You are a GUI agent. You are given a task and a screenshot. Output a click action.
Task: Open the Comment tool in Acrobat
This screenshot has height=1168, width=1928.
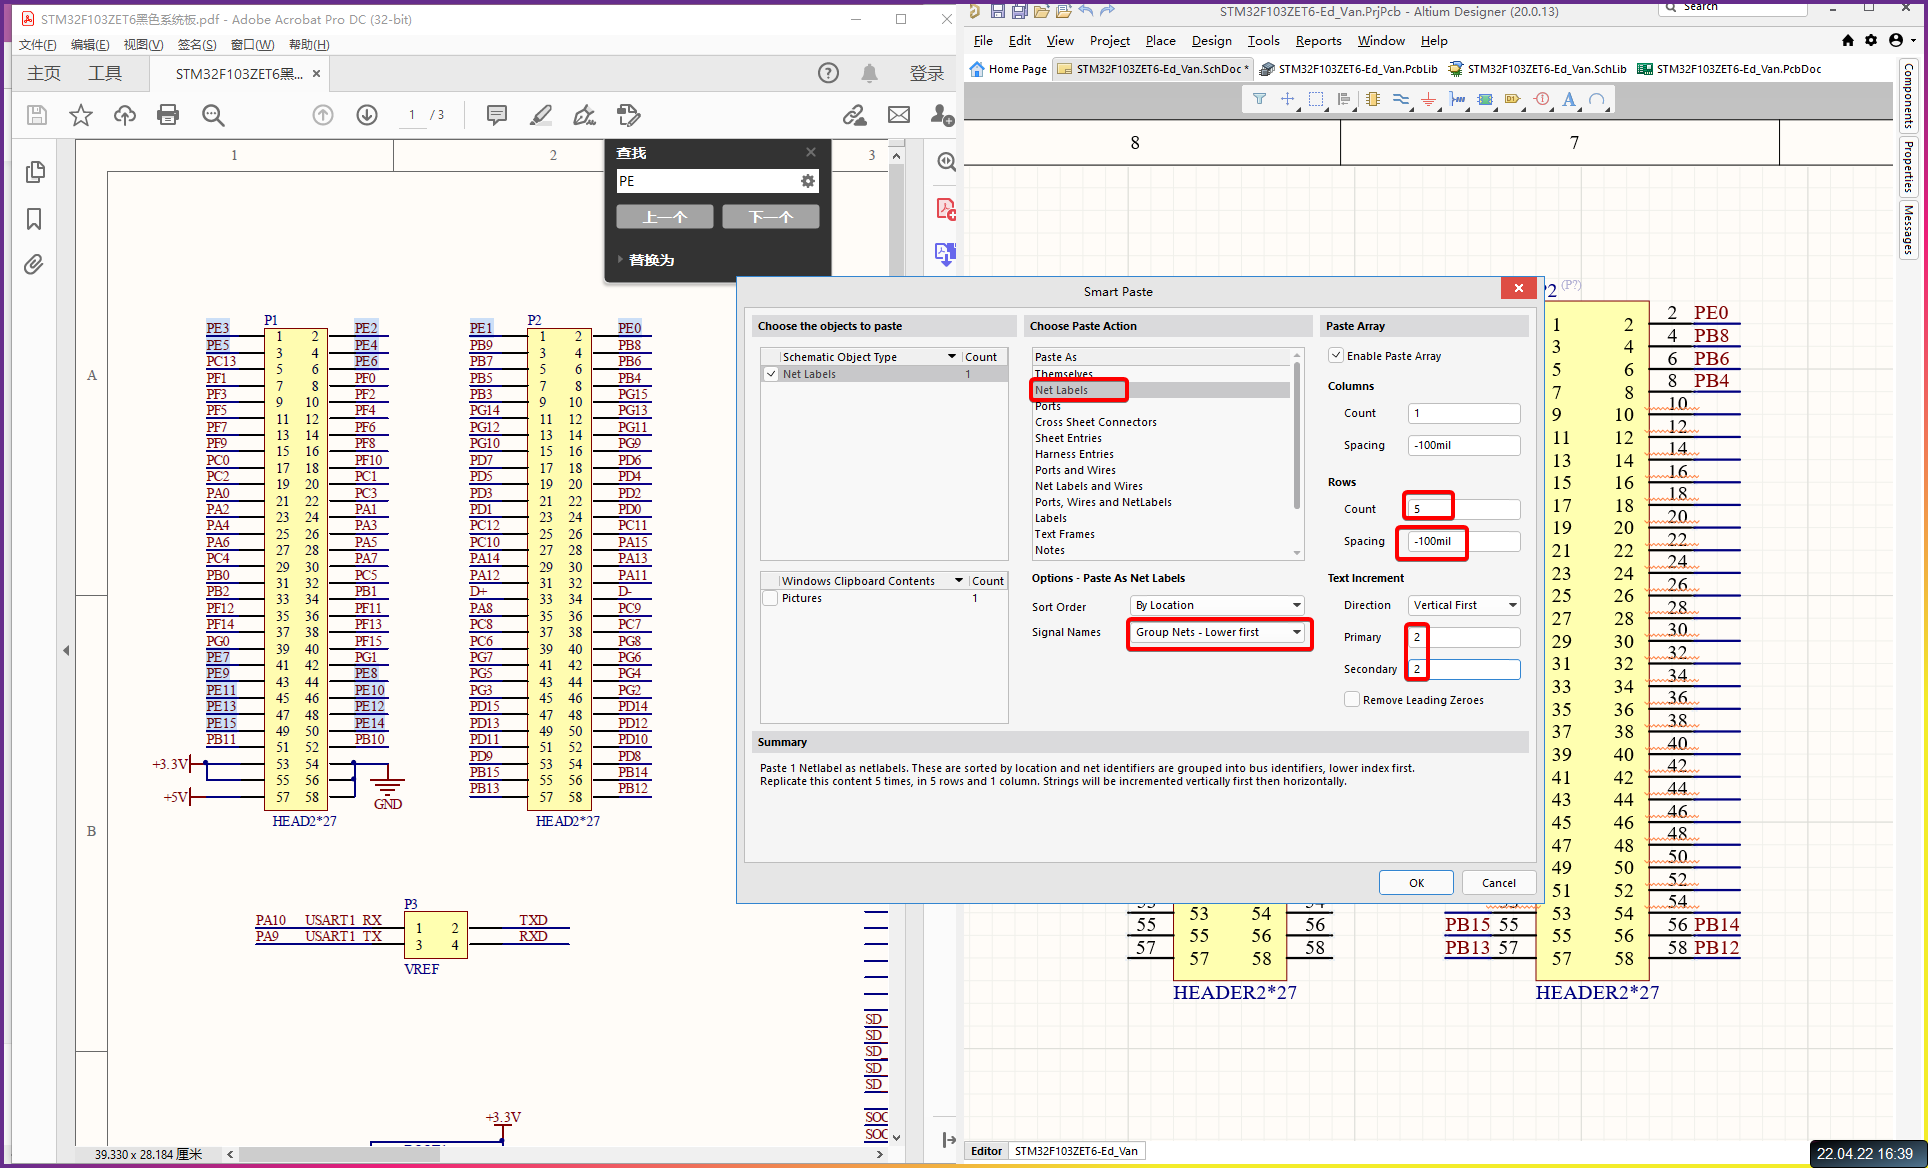click(x=496, y=114)
